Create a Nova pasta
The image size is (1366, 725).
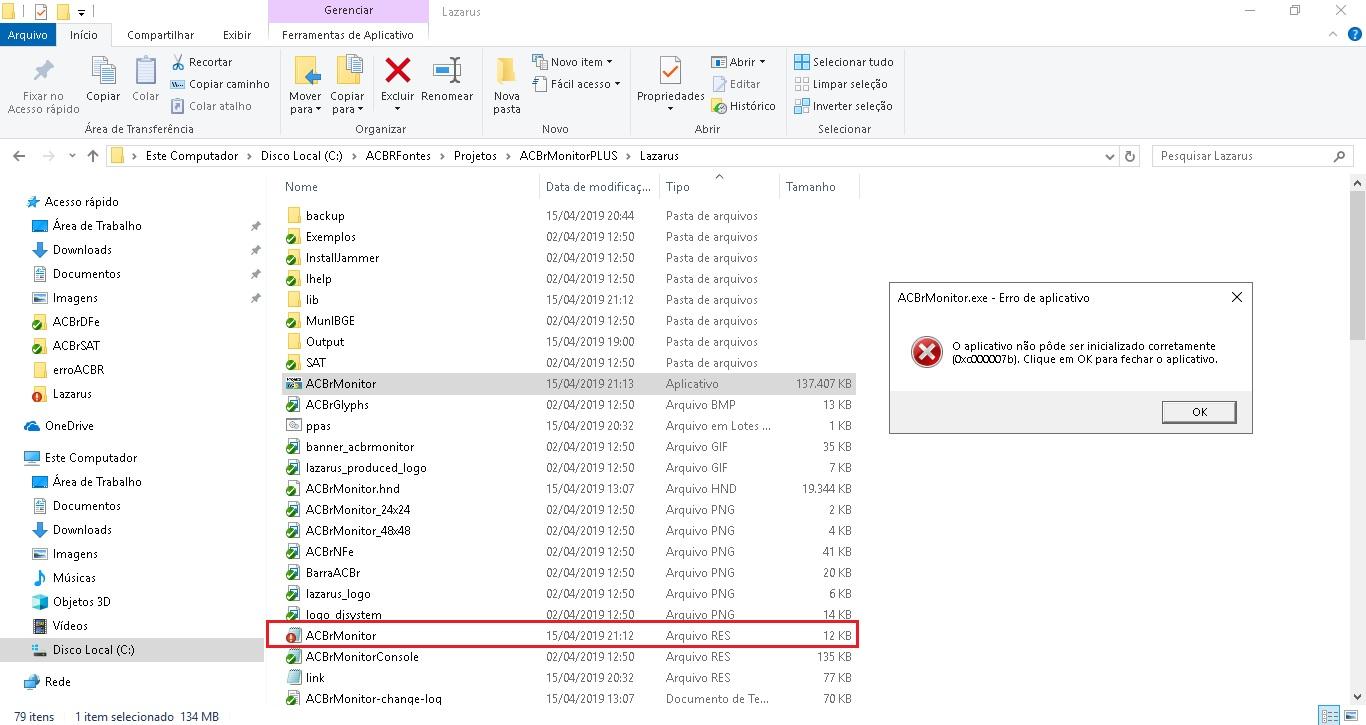(x=507, y=84)
